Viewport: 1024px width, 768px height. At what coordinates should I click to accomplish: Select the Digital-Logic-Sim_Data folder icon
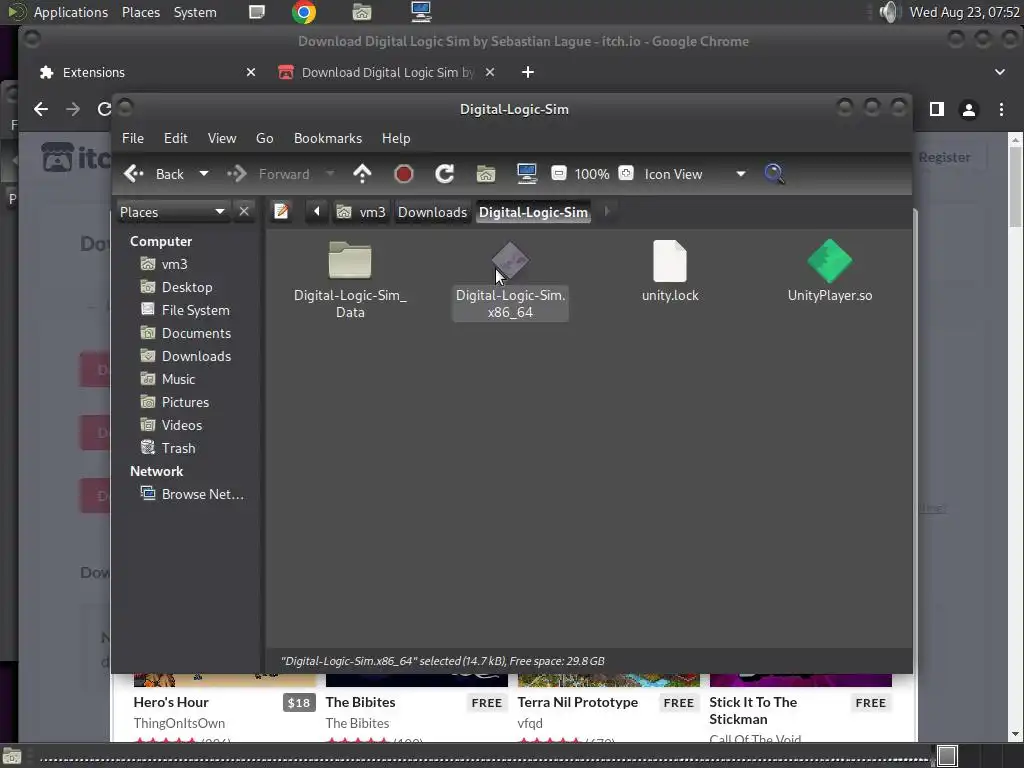(x=350, y=260)
